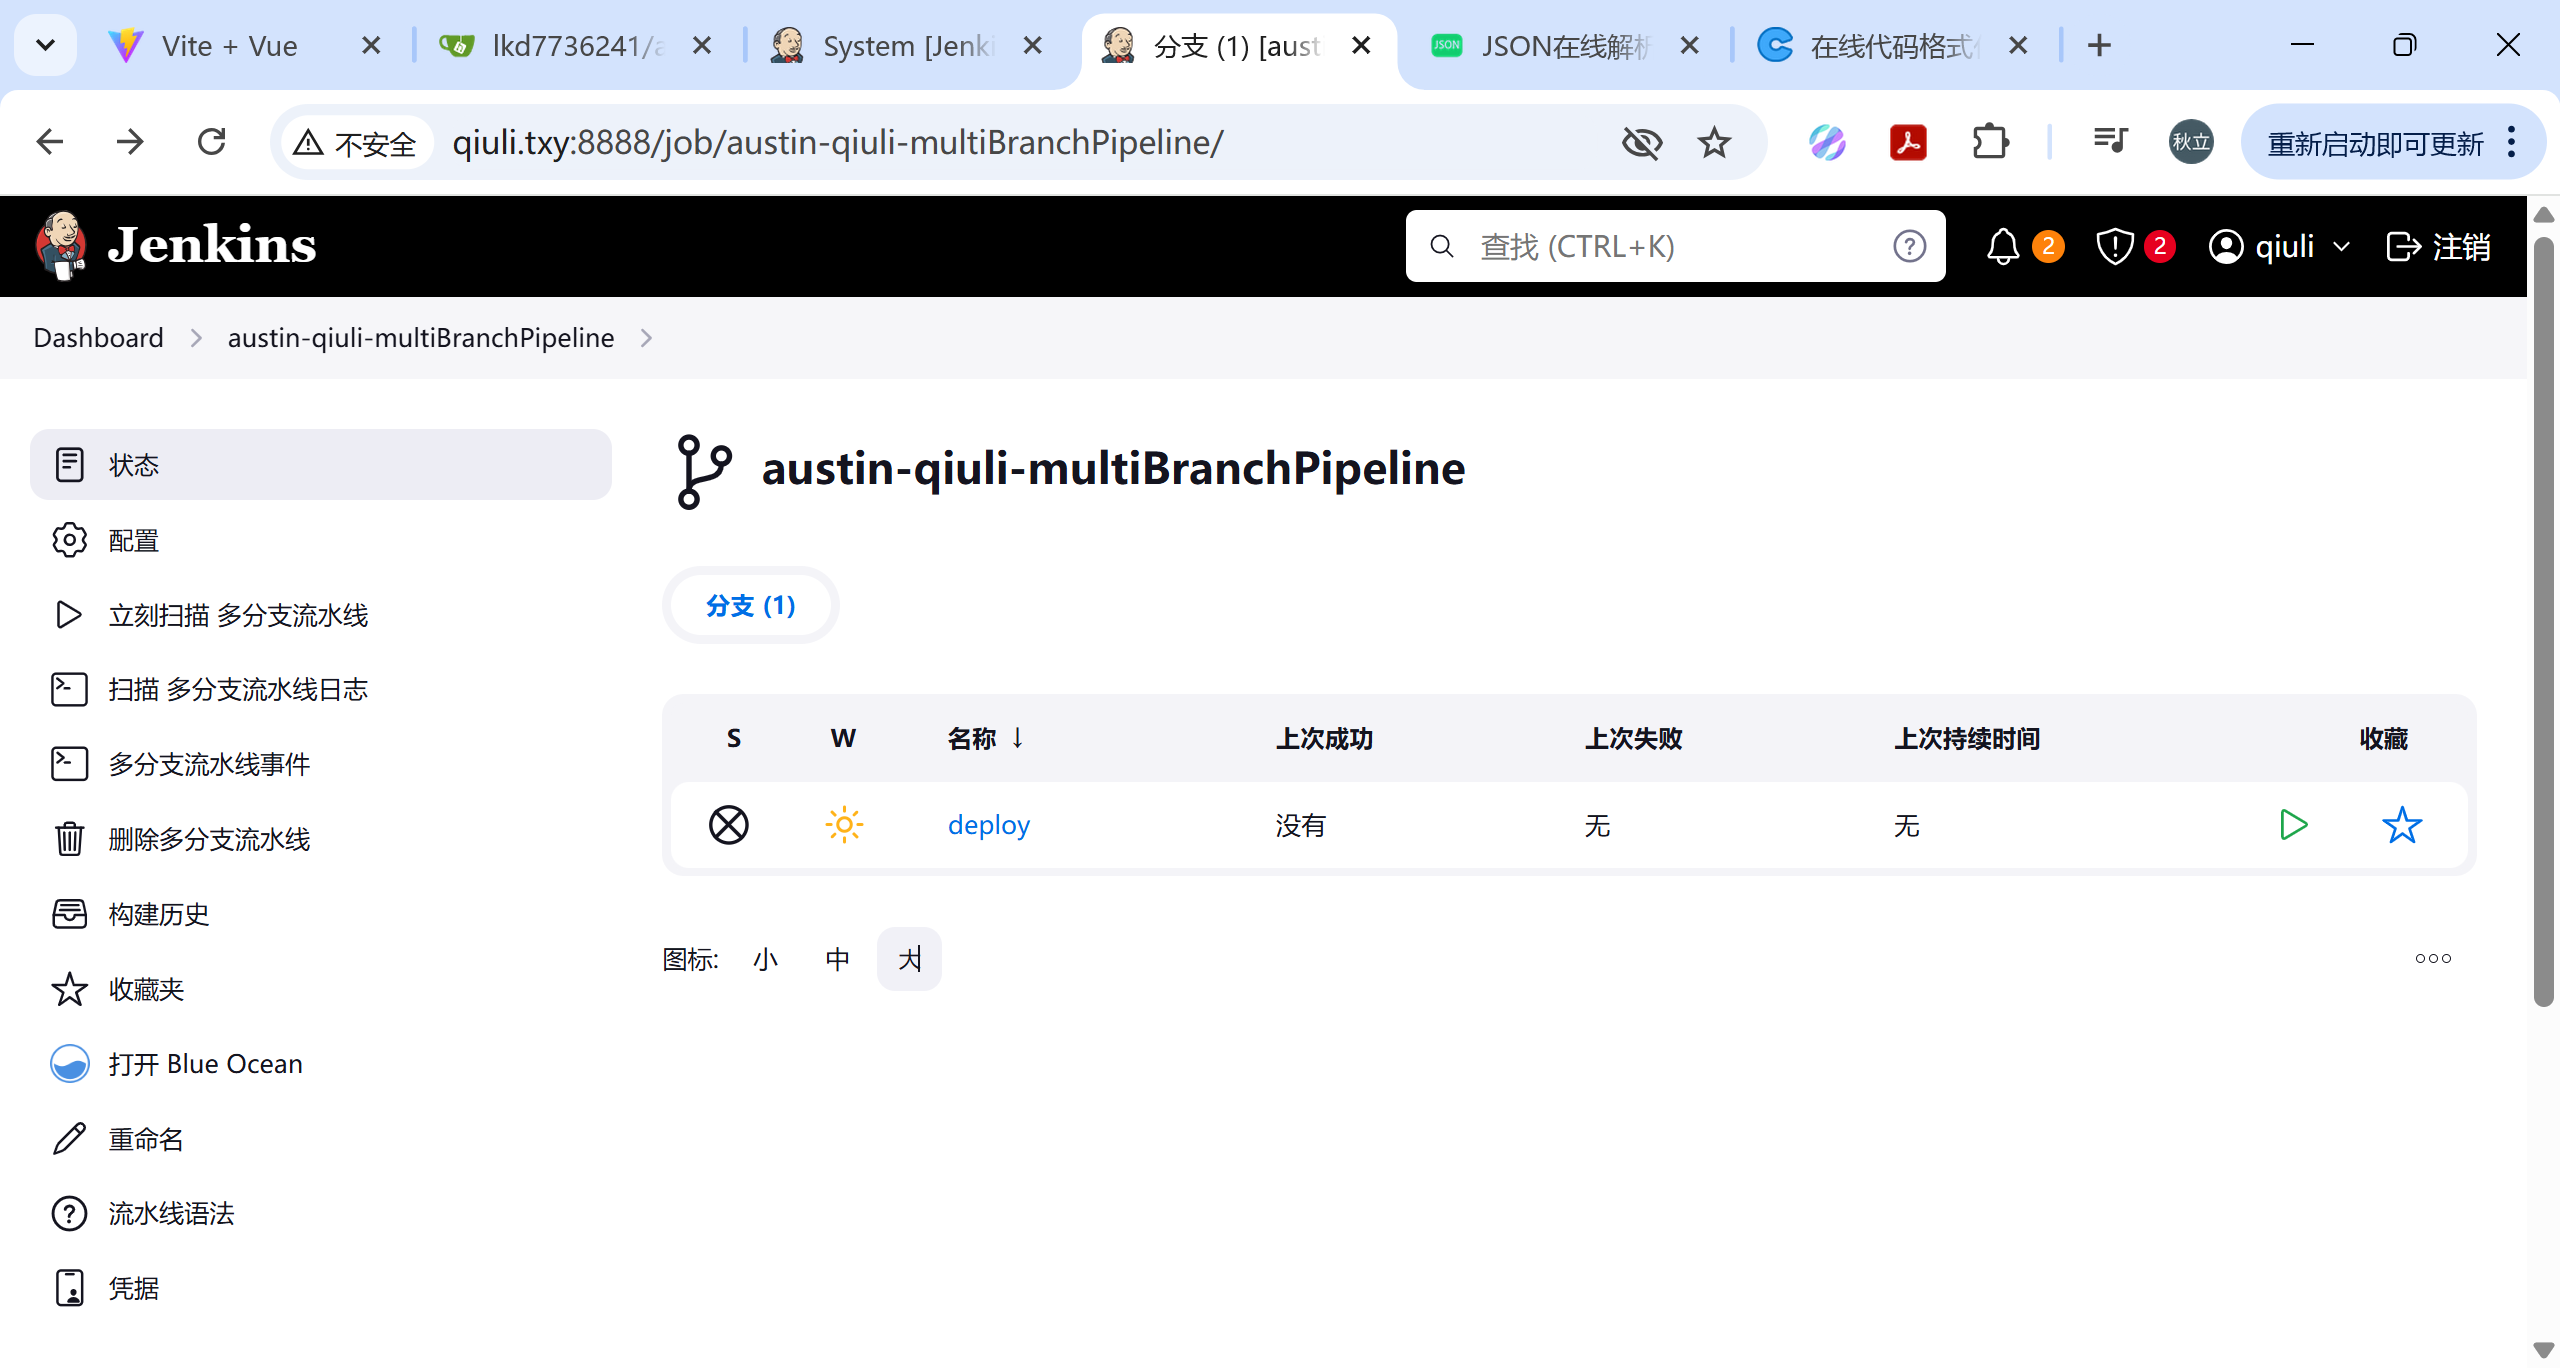Open Blue Ocean from the sidebar
The width and height of the screenshot is (2560, 1368).
click(x=205, y=1064)
